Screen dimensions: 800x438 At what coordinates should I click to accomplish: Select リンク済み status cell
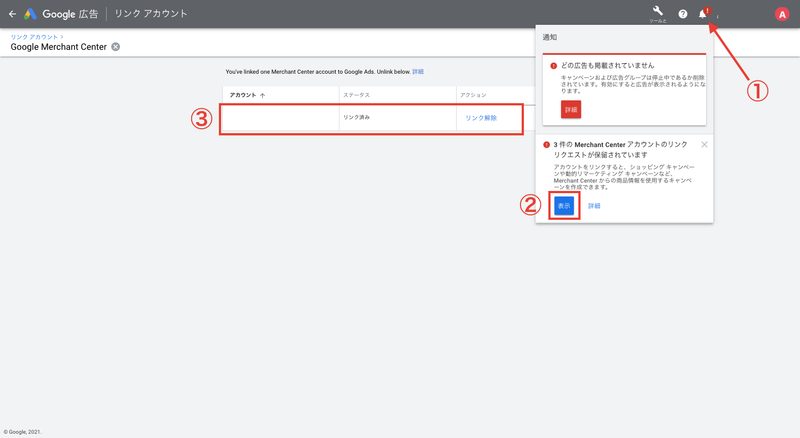pos(356,117)
